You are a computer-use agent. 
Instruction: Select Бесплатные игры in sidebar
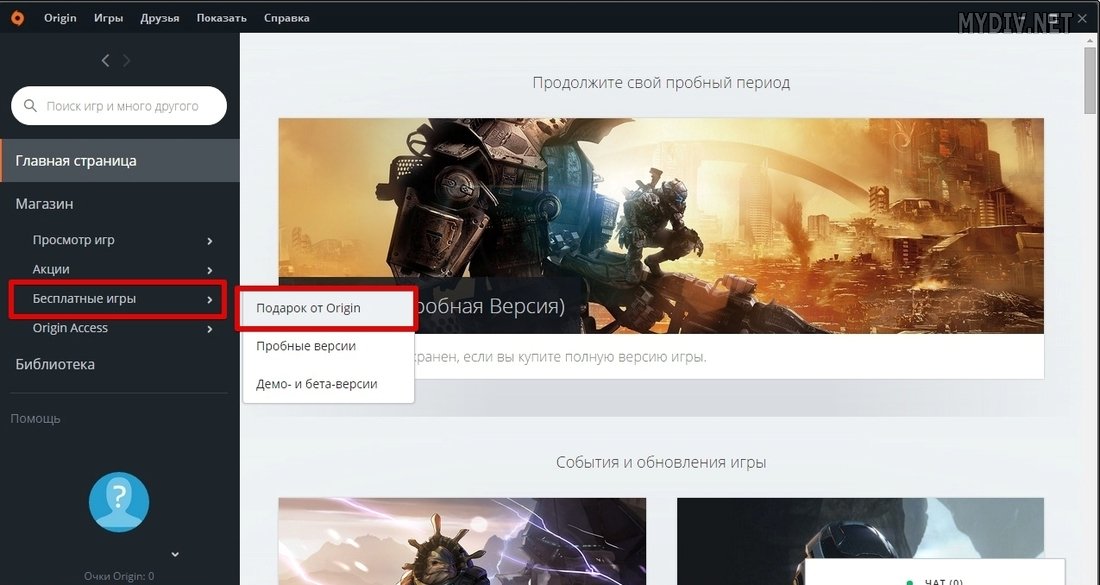point(84,299)
